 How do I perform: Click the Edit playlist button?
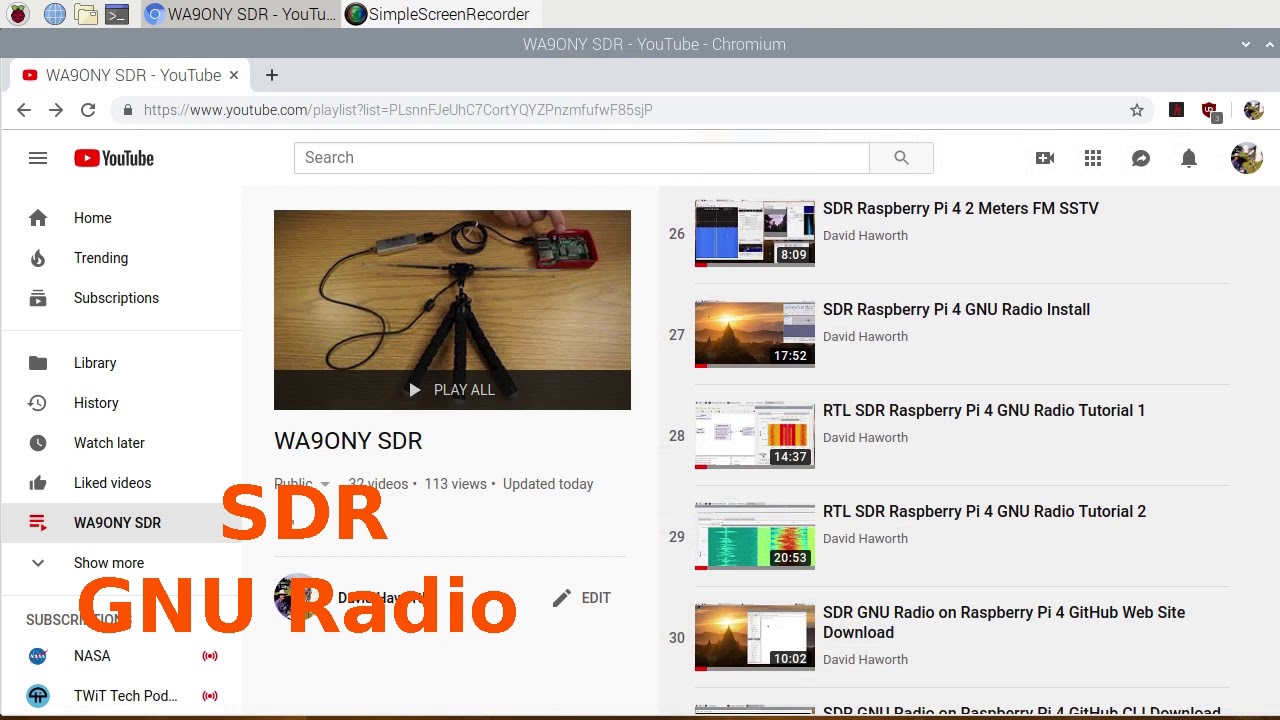[581, 598]
